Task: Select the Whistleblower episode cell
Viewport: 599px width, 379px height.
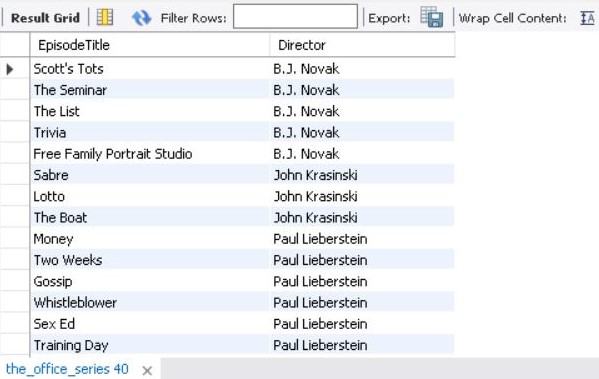Action: click(150, 303)
